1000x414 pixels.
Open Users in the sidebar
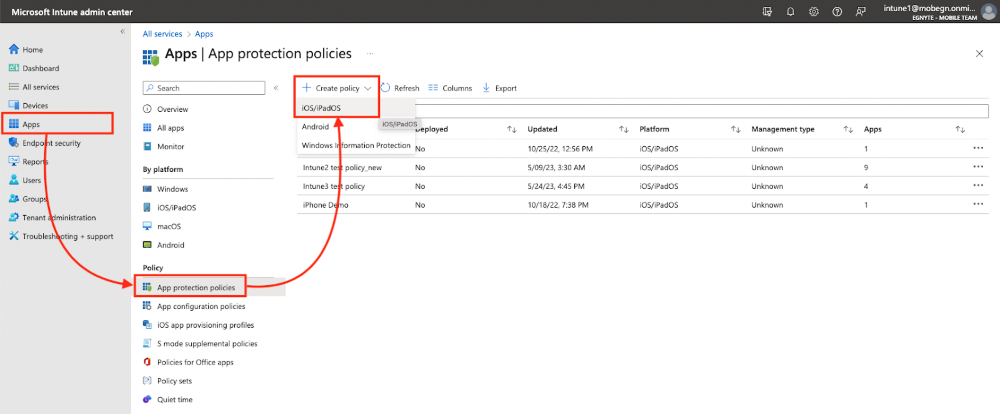point(32,181)
